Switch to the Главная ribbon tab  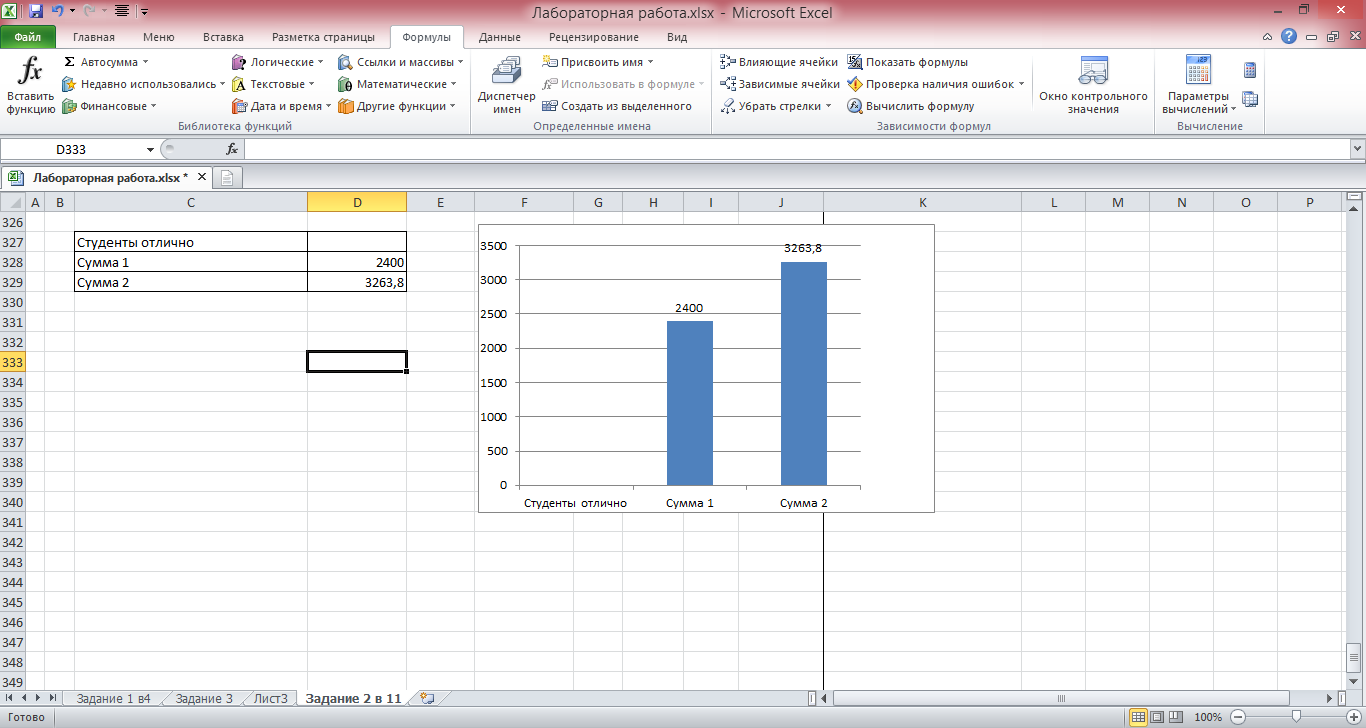94,37
